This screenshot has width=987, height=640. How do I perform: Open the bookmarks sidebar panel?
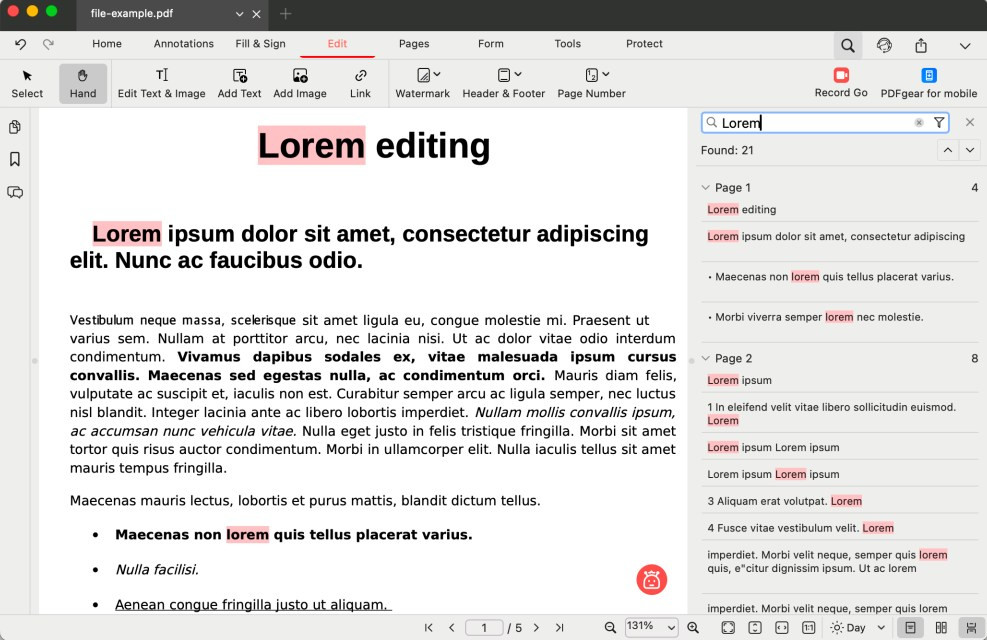click(15, 159)
